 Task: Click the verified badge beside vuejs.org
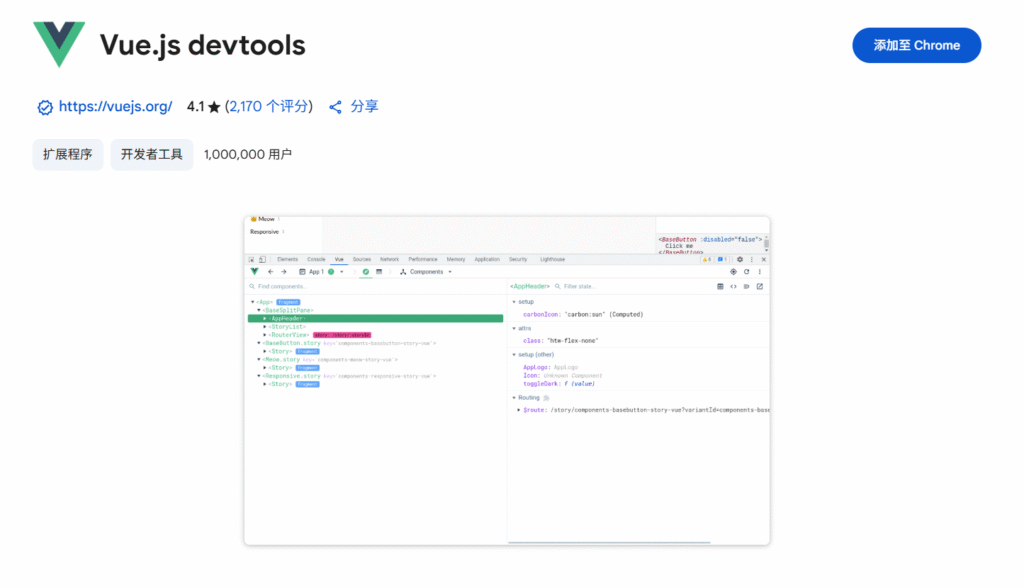click(45, 107)
